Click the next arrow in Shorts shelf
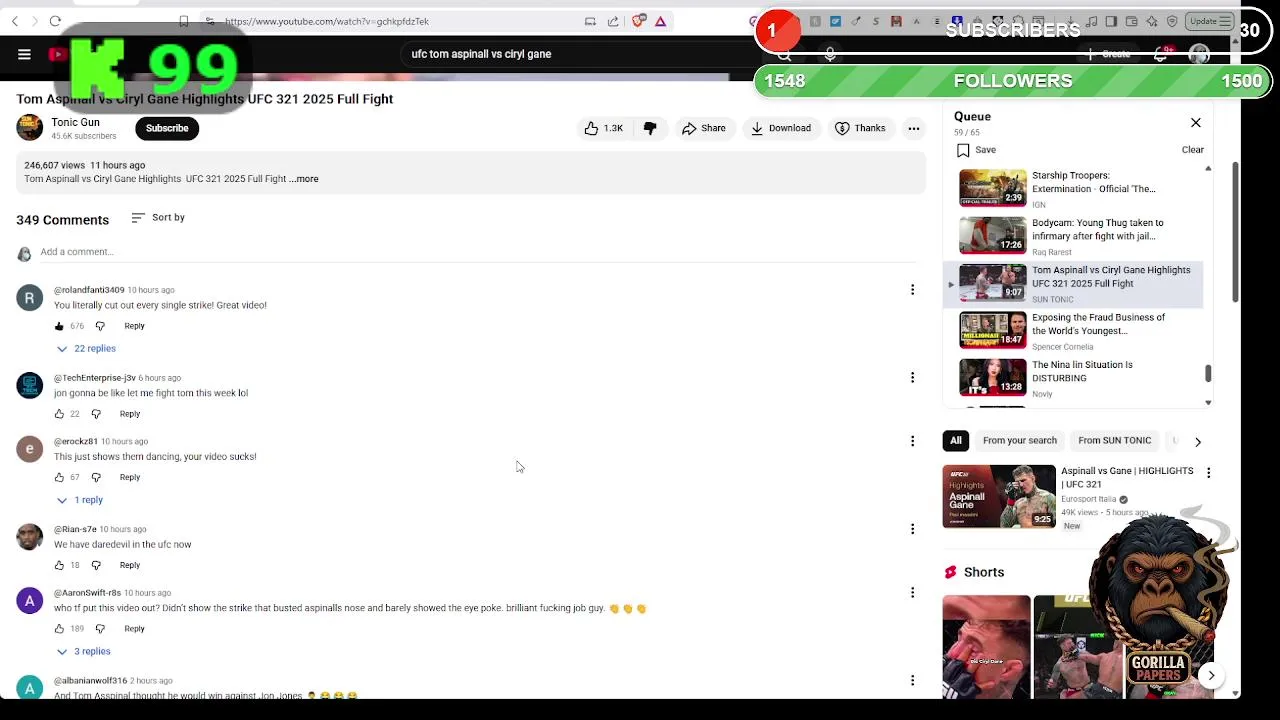The width and height of the screenshot is (1280, 720). [x=1211, y=676]
